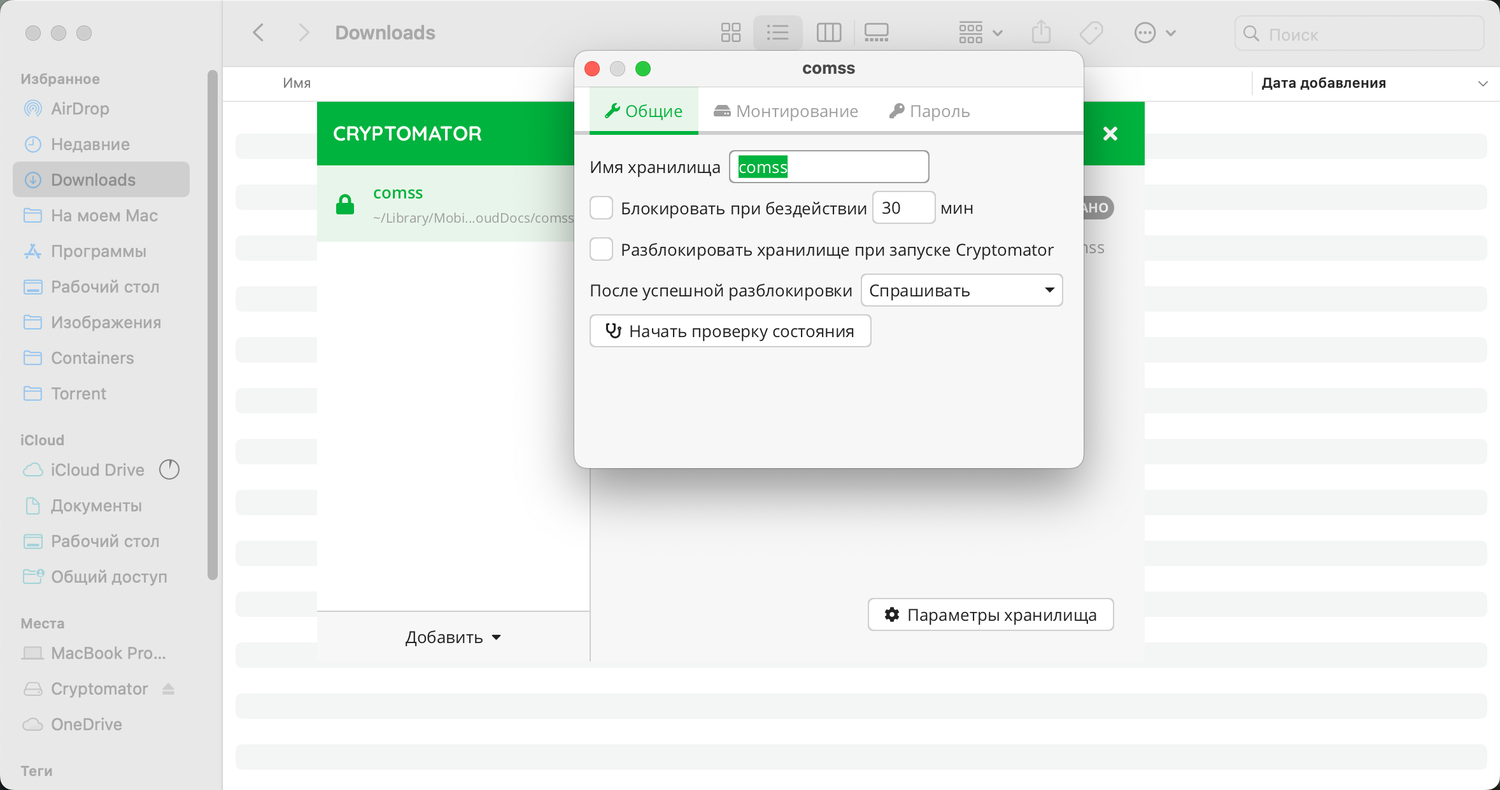Open Программы in Finder sidebar

point(101,251)
